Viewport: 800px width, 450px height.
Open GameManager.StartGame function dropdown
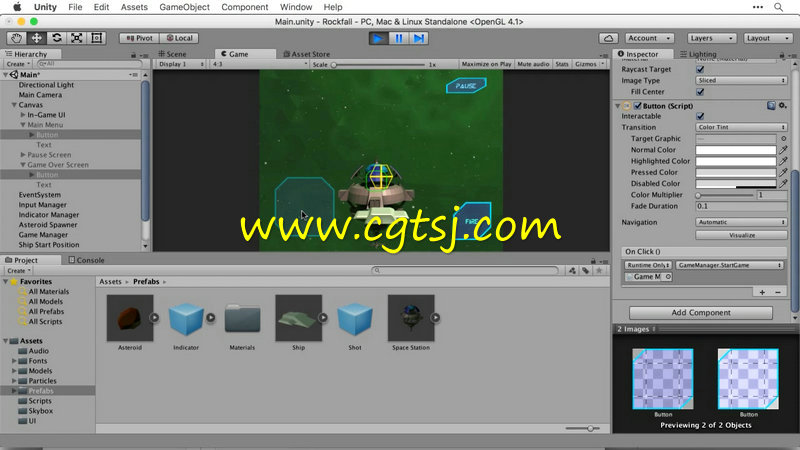tap(730, 265)
